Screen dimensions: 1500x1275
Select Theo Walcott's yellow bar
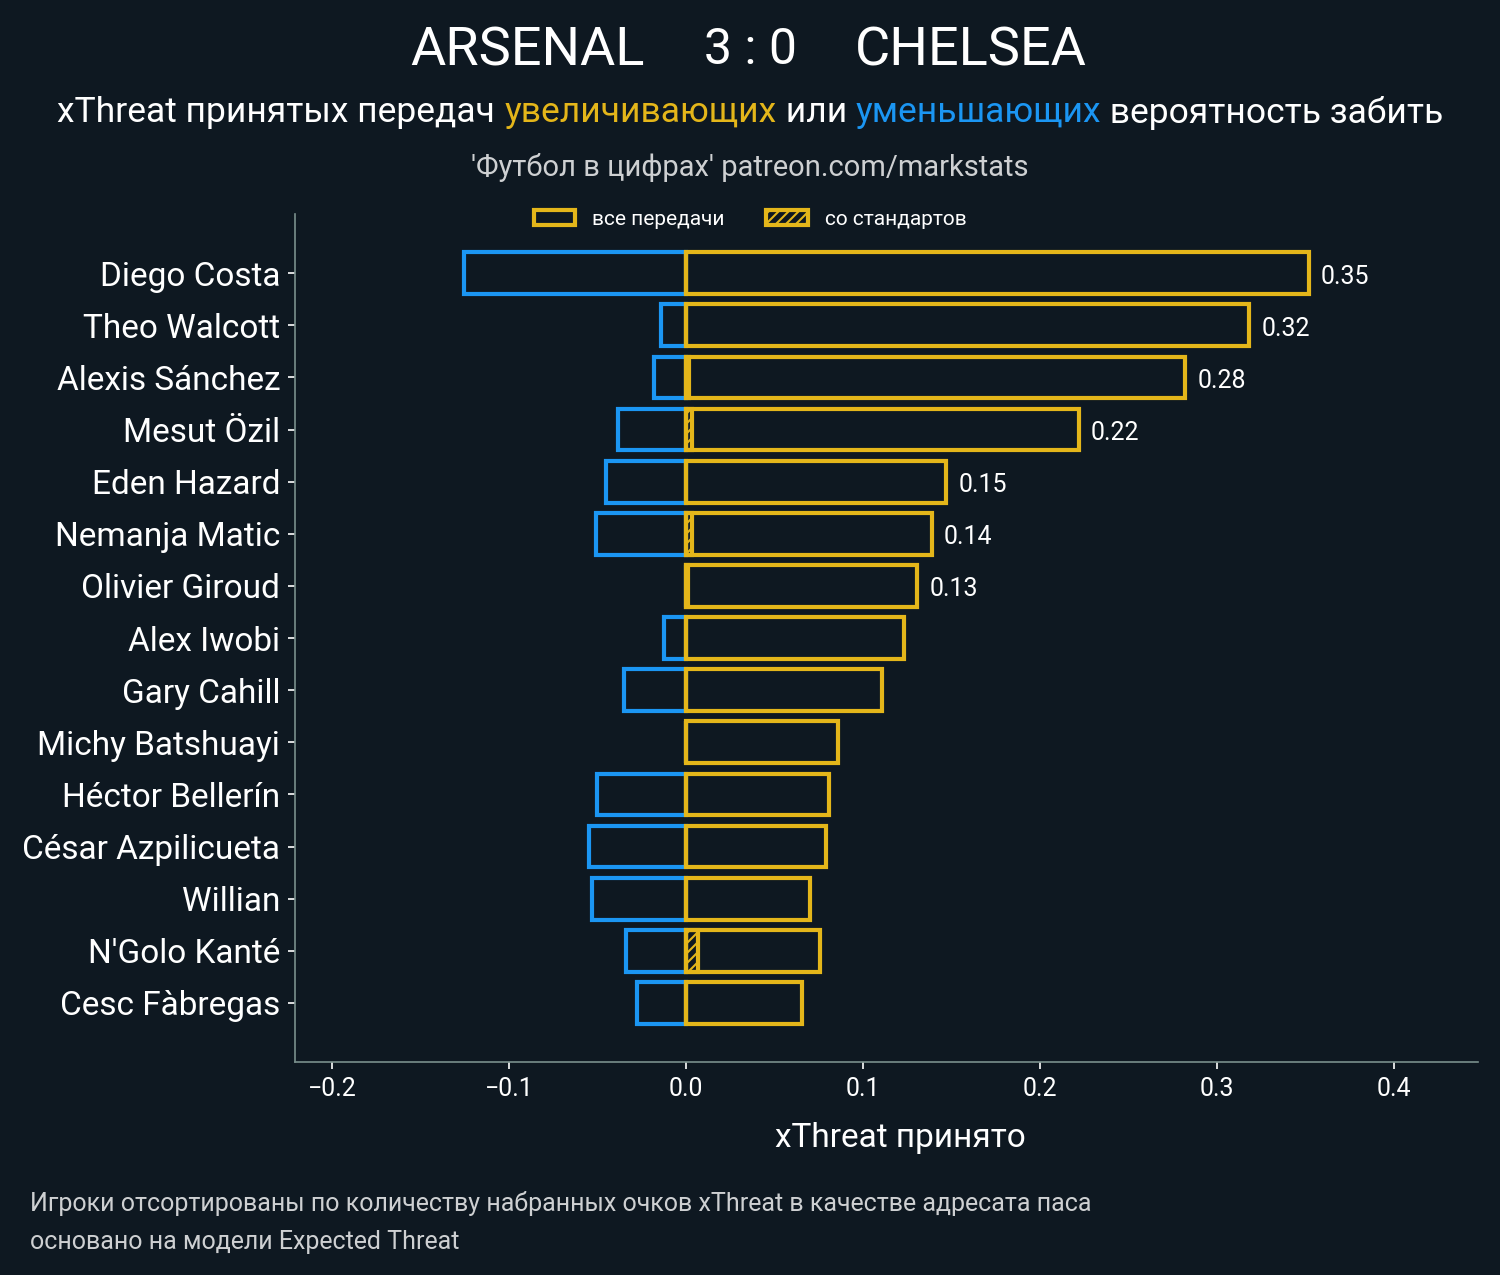coord(966,325)
